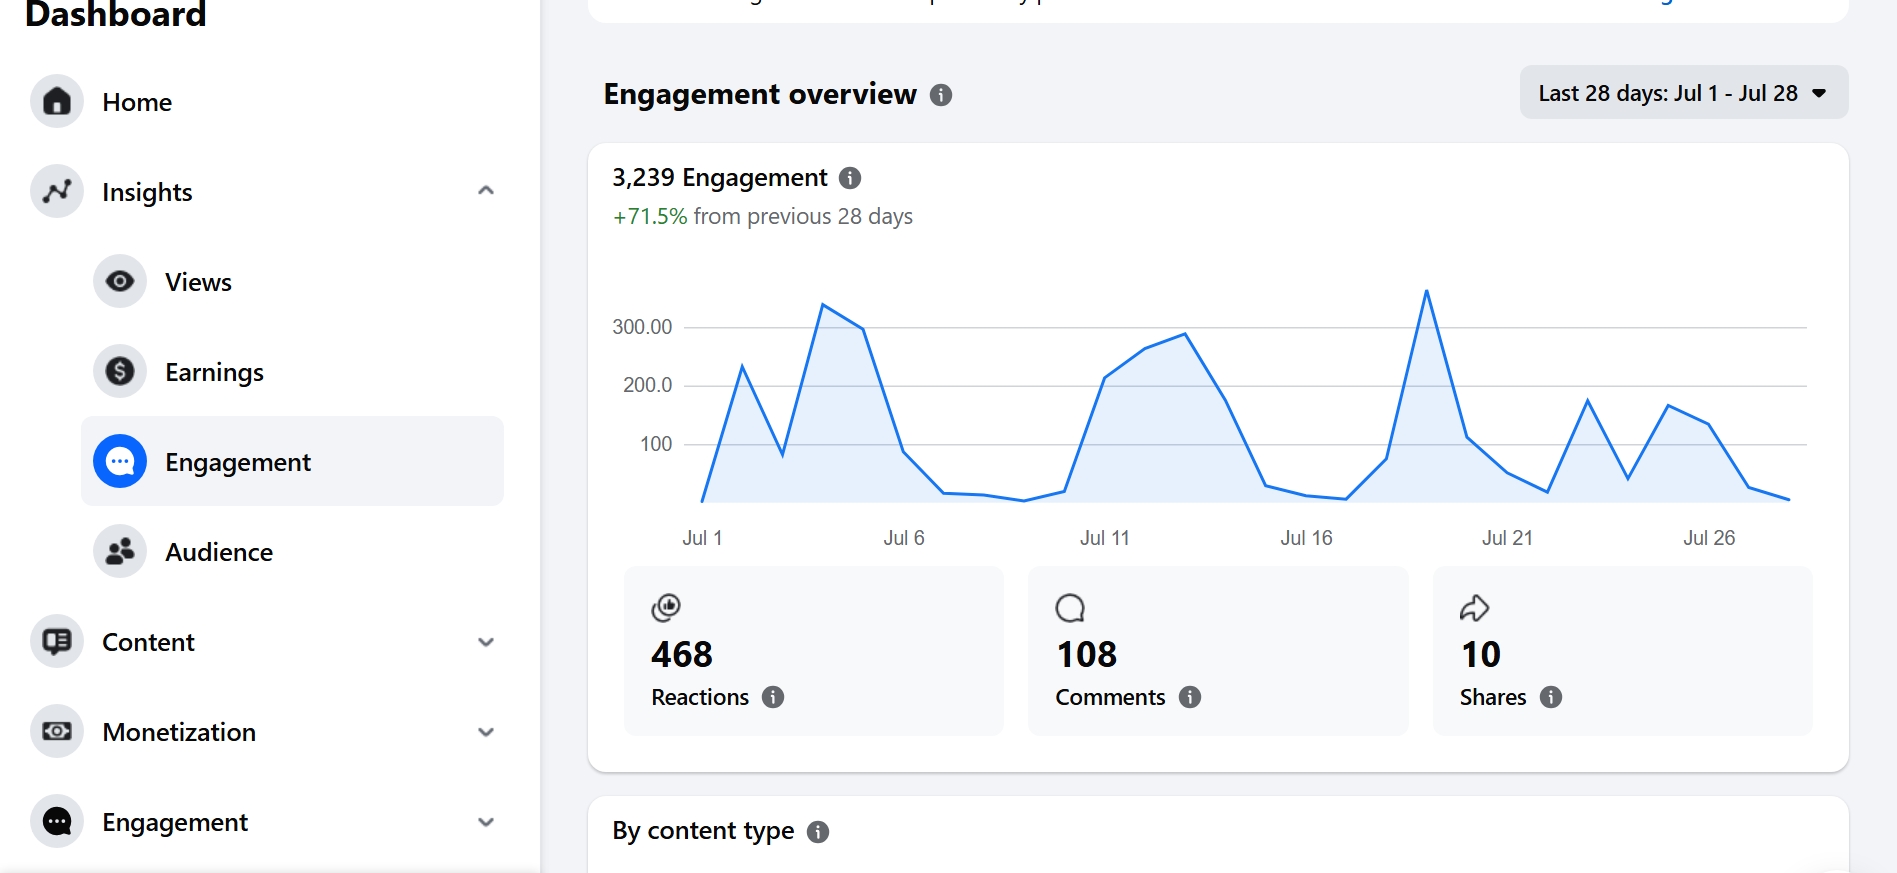This screenshot has height=873, width=1897.
Task: Expand the Content section chevron
Action: pos(486,642)
